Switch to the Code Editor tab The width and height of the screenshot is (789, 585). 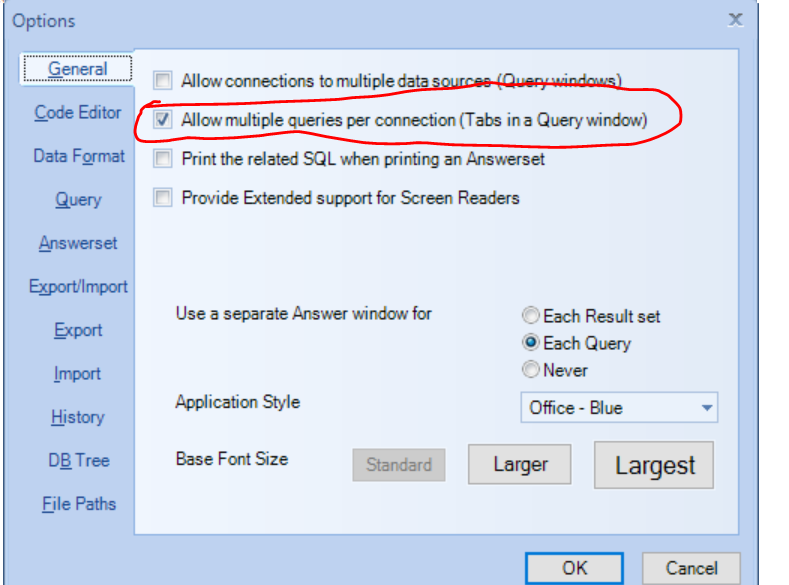(x=78, y=113)
